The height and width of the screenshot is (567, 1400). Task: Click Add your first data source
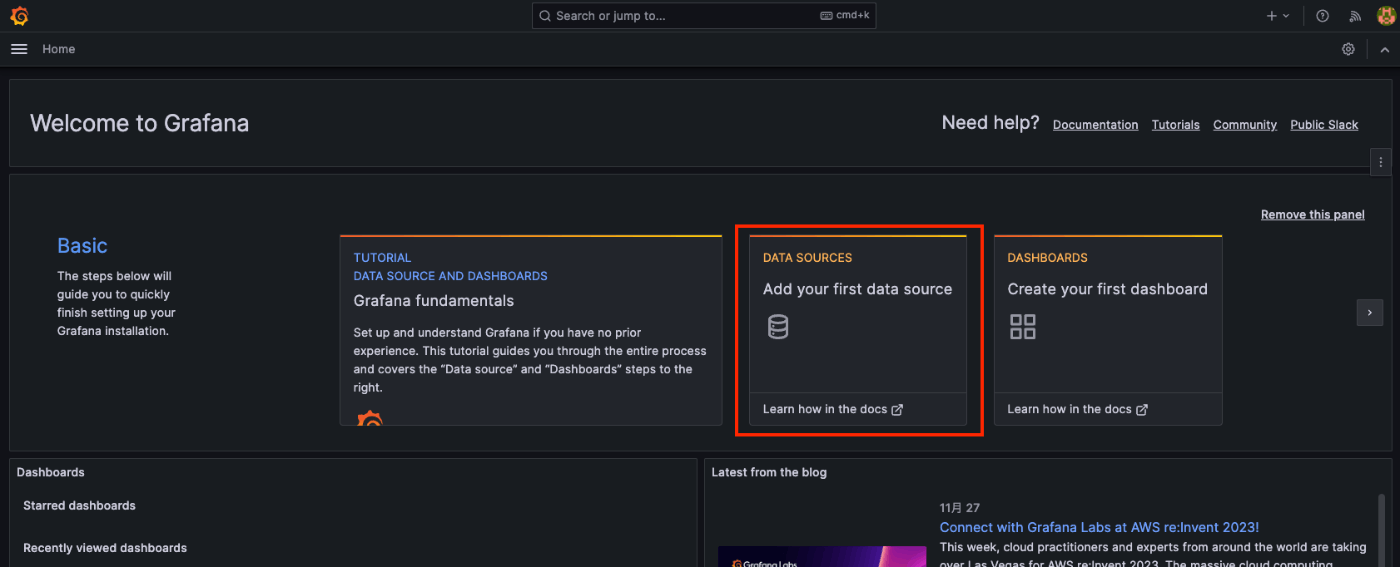click(x=857, y=289)
